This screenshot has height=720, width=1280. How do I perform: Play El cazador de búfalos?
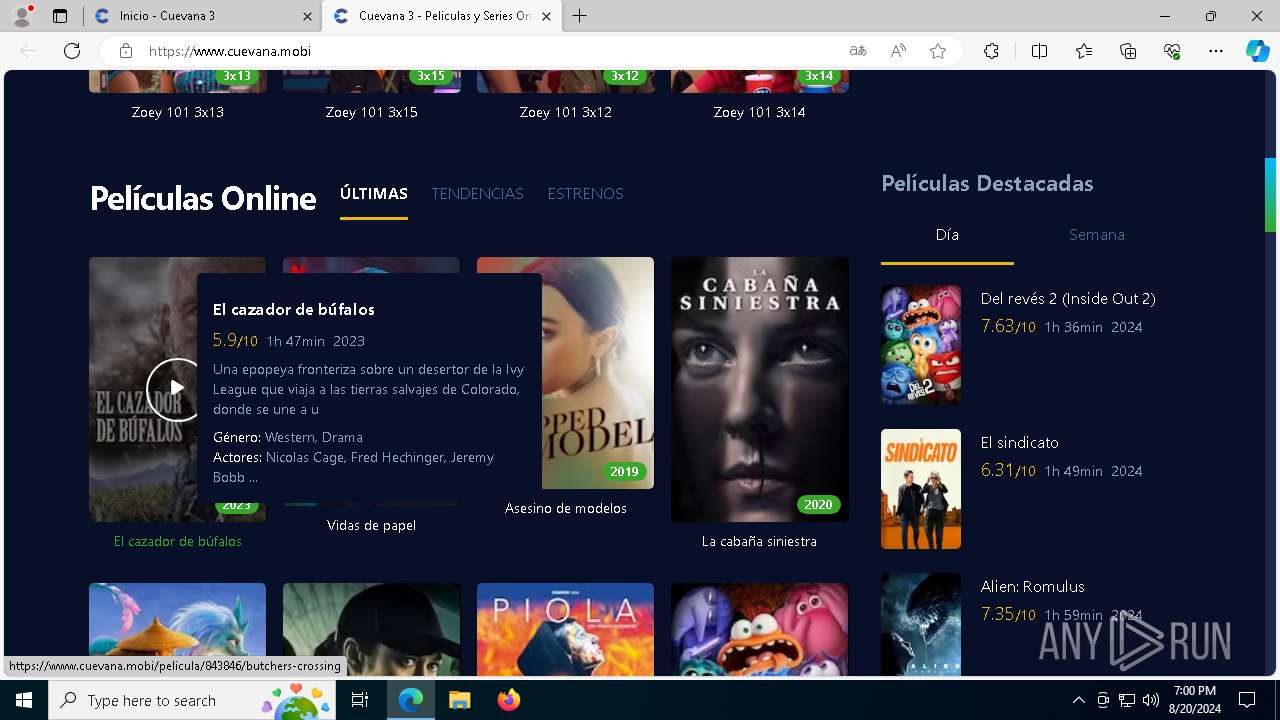176,389
